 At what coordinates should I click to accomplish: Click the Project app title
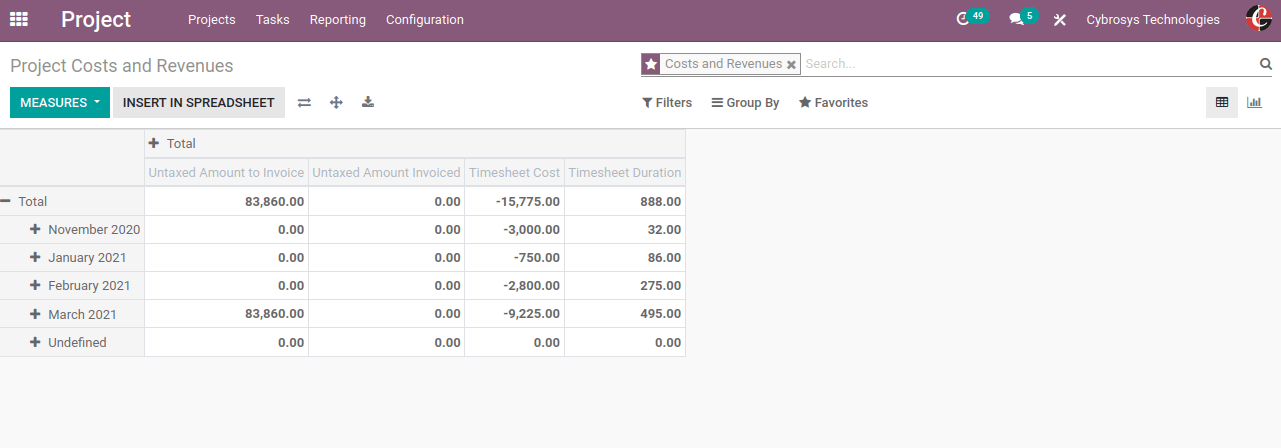tap(96, 19)
